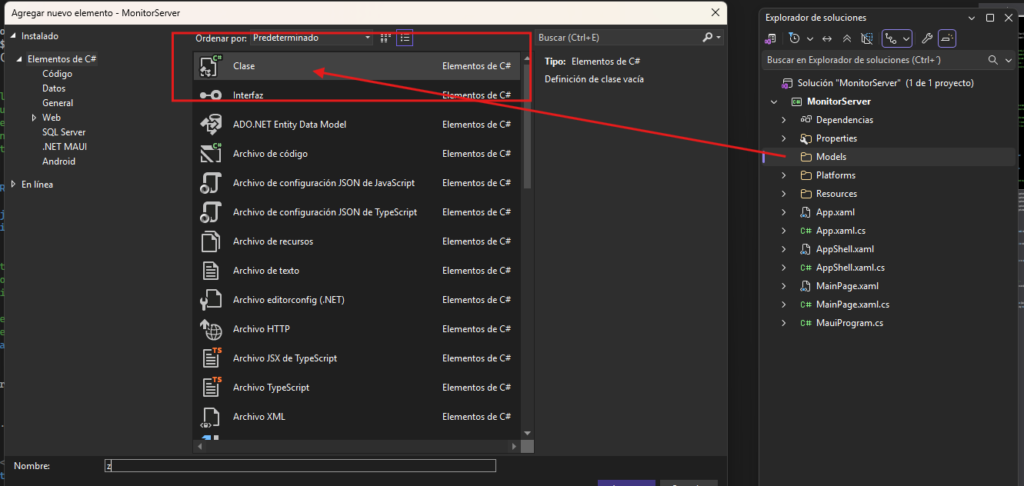Click the Nombre text input field
This screenshot has height=486, width=1024.
coord(300,466)
